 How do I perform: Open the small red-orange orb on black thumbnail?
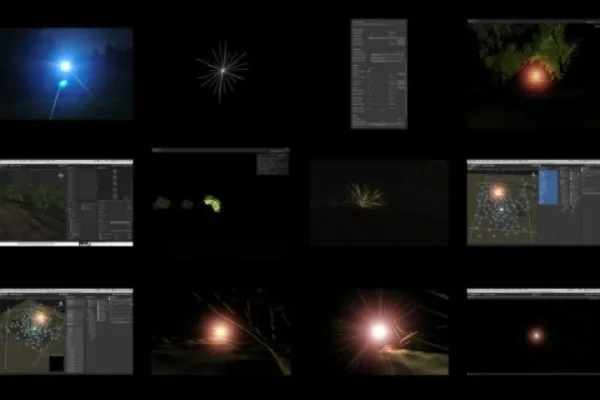(x=533, y=331)
